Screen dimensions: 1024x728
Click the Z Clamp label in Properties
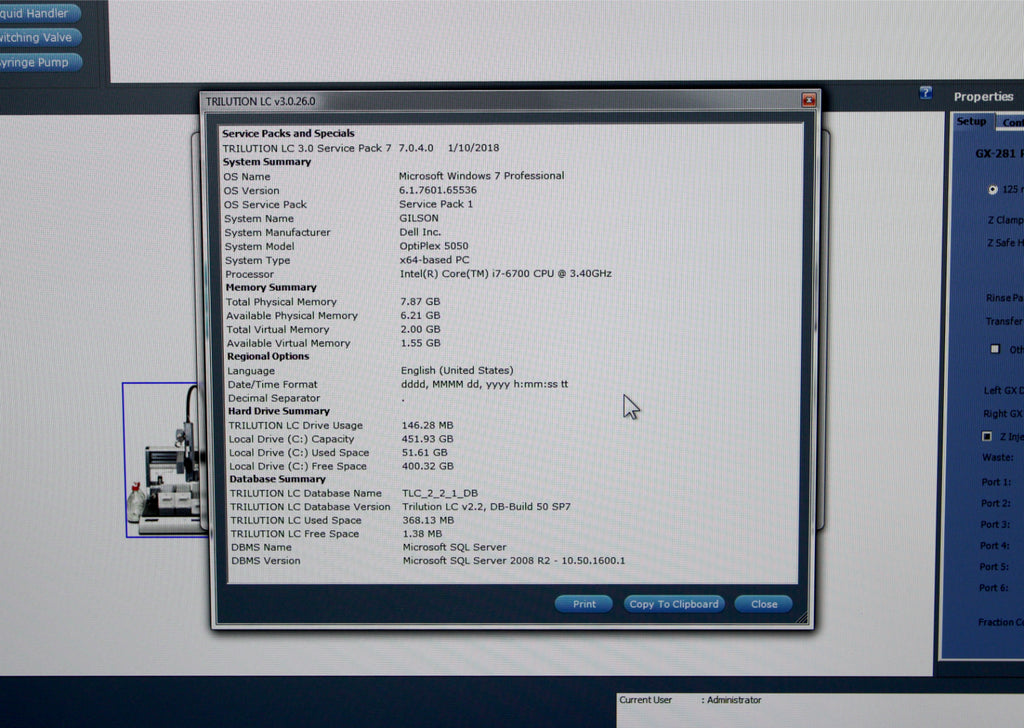point(1005,220)
